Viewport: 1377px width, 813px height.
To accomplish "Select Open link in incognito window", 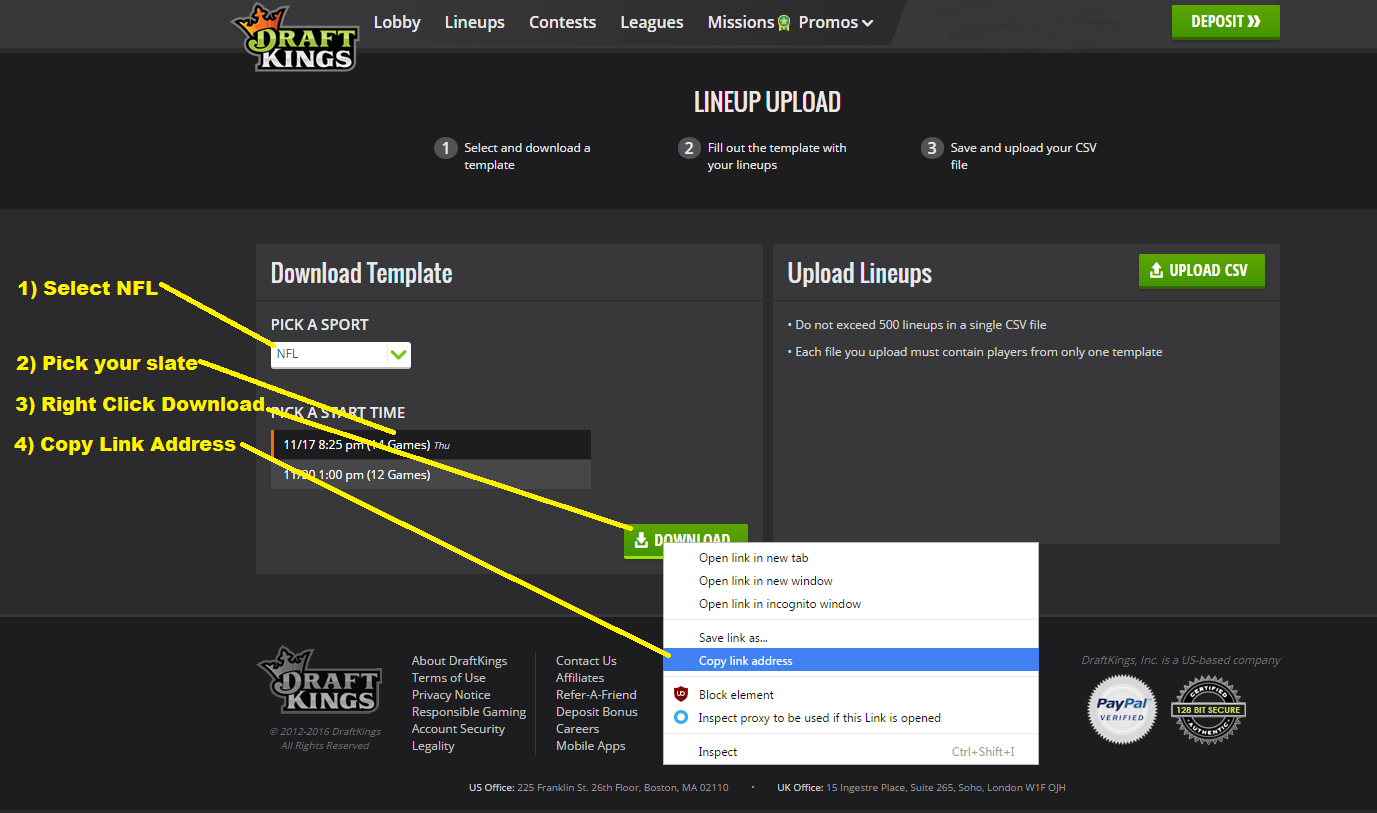I will click(780, 603).
